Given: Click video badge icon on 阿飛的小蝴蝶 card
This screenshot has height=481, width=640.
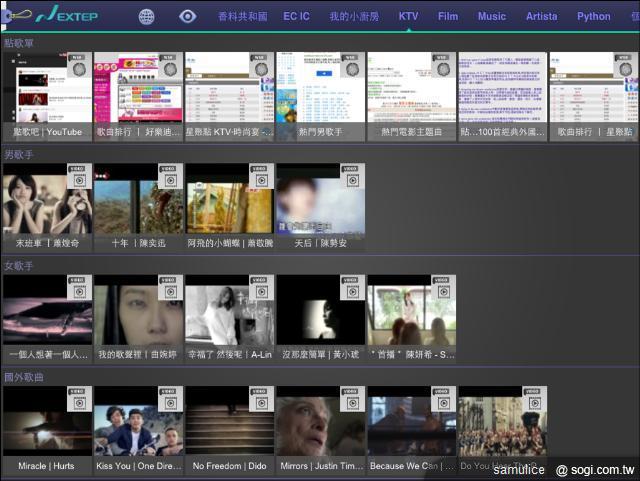Looking at the screenshot, I should pos(261,176).
